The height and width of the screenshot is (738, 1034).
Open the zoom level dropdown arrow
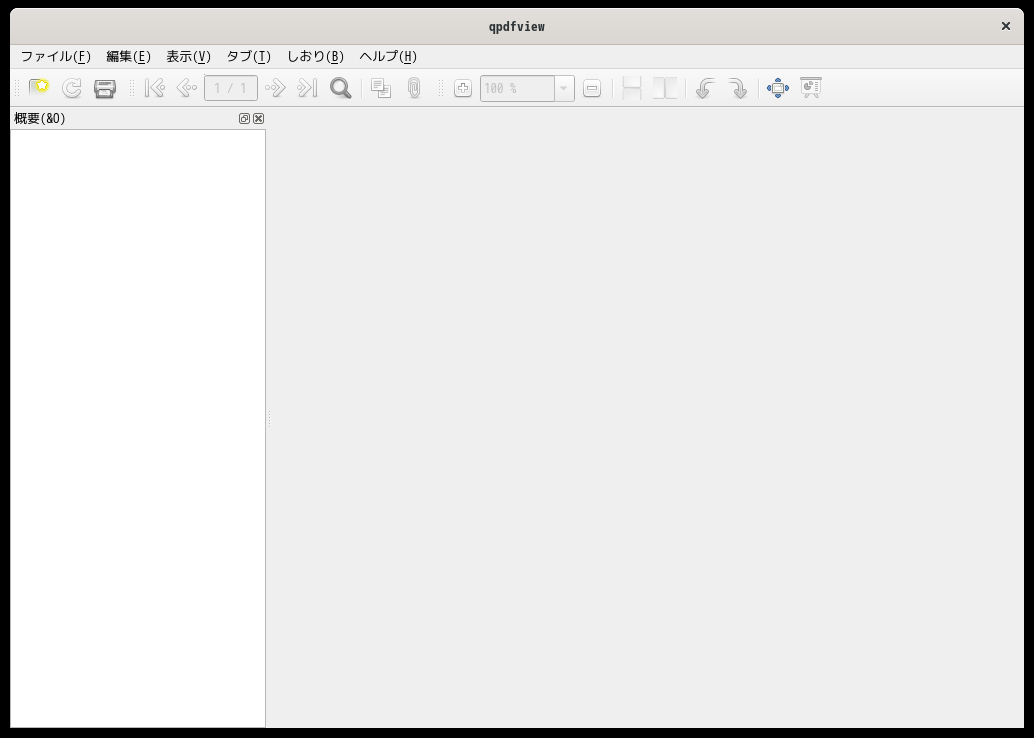tap(564, 88)
